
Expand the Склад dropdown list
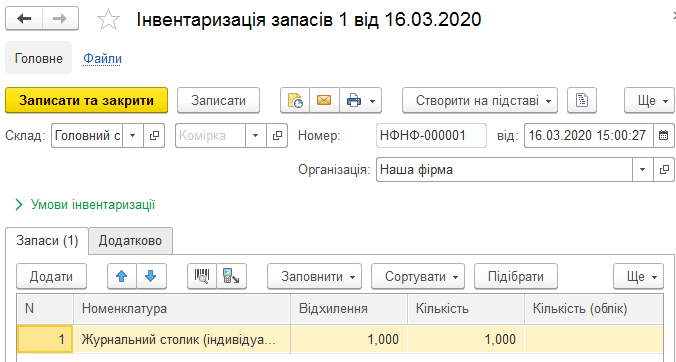click(x=133, y=136)
